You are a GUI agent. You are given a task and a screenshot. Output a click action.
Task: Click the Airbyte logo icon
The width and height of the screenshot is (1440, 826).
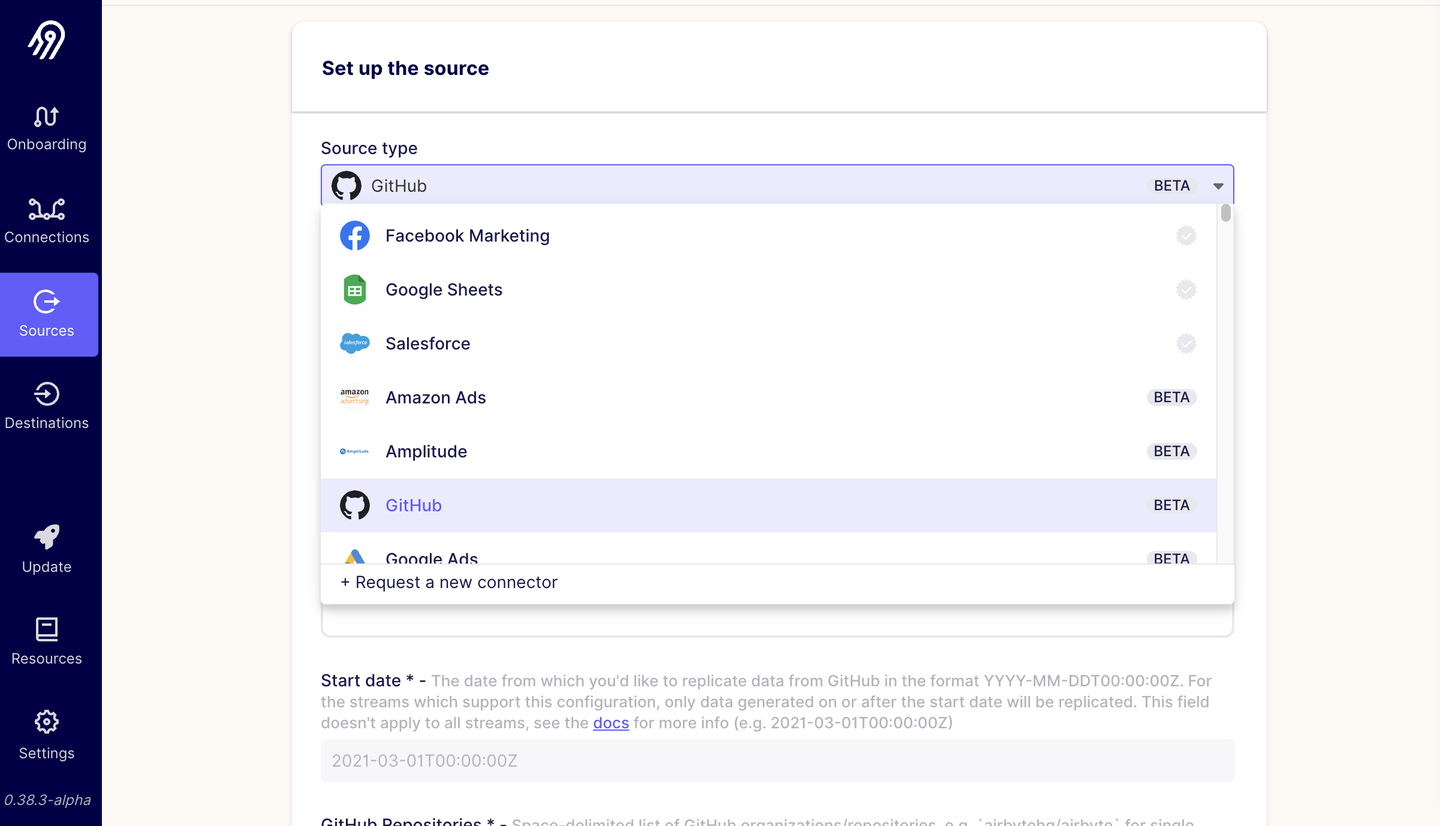(46, 40)
